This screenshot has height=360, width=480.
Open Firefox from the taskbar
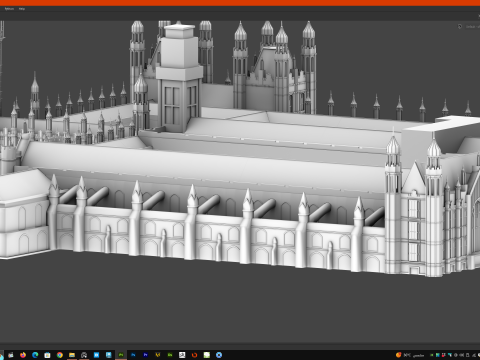point(23,355)
